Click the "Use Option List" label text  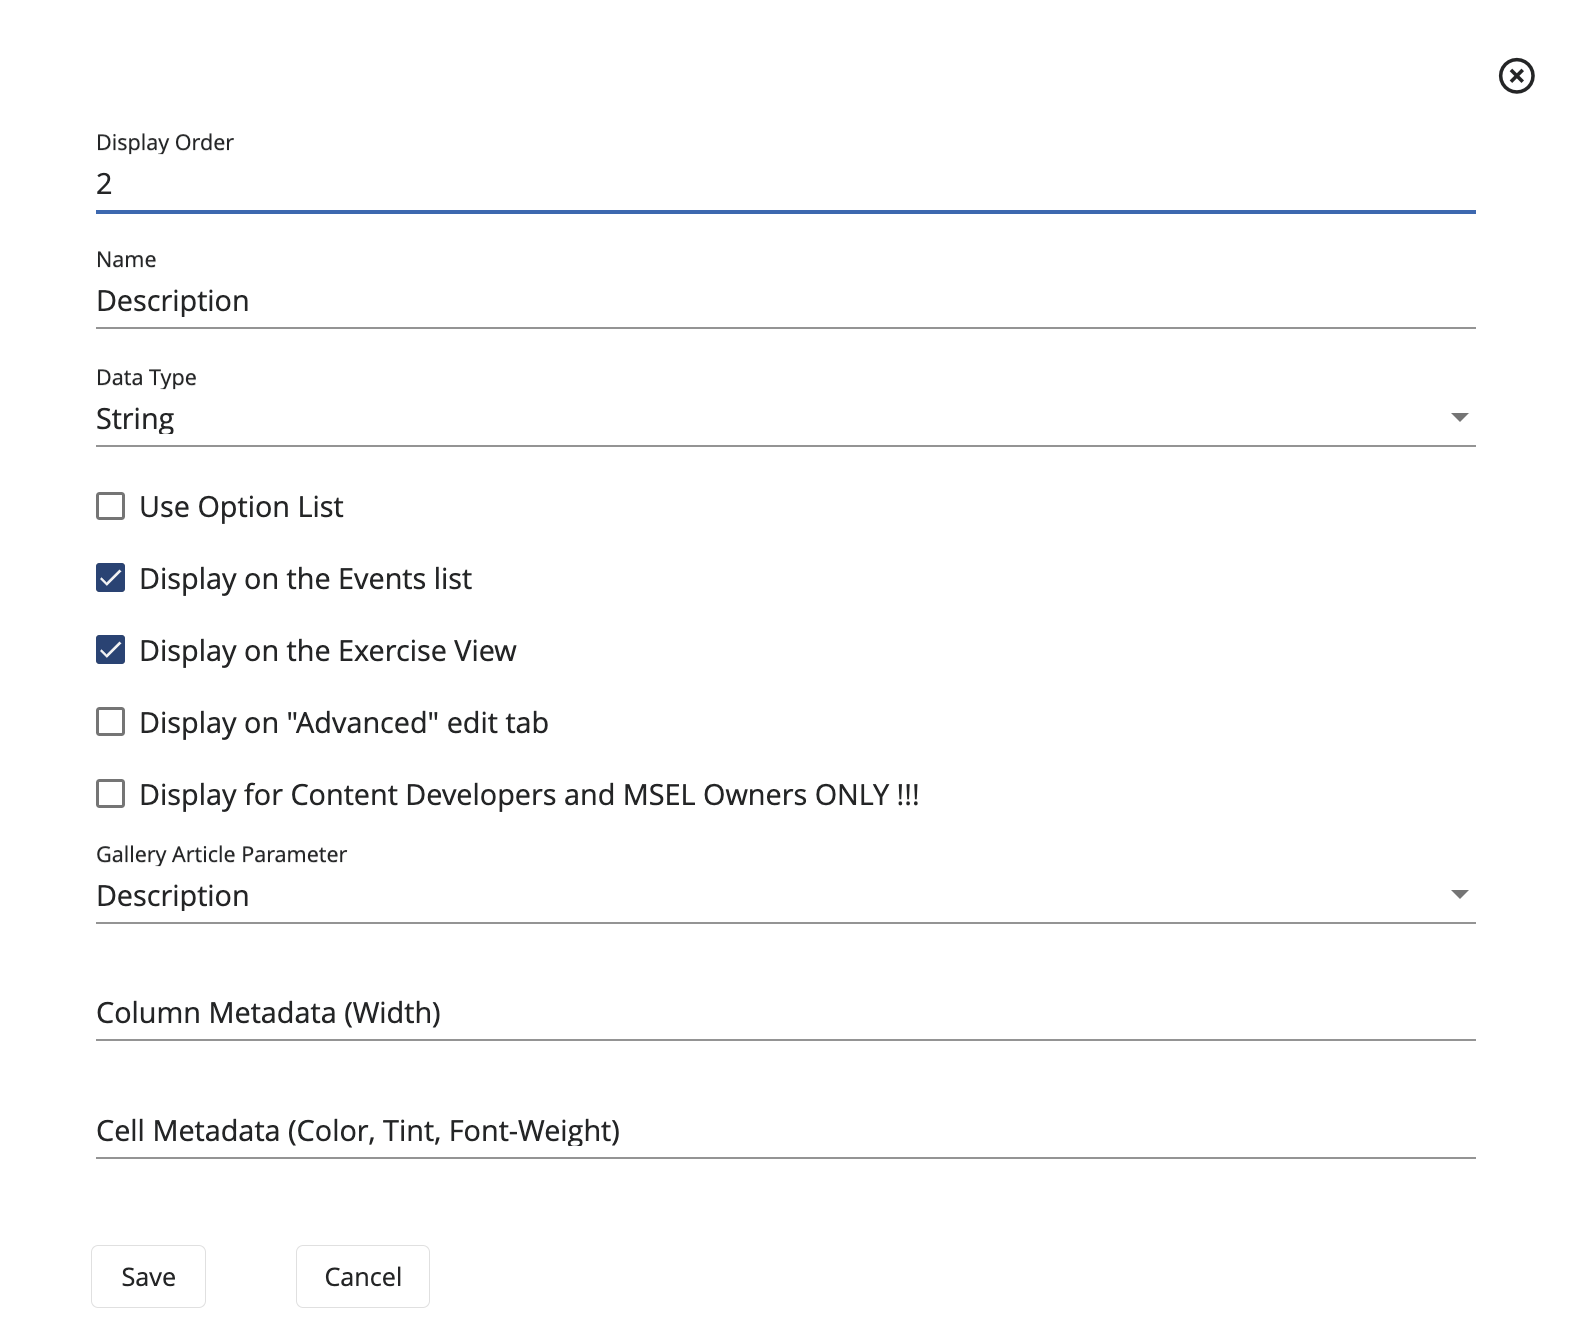coord(241,507)
